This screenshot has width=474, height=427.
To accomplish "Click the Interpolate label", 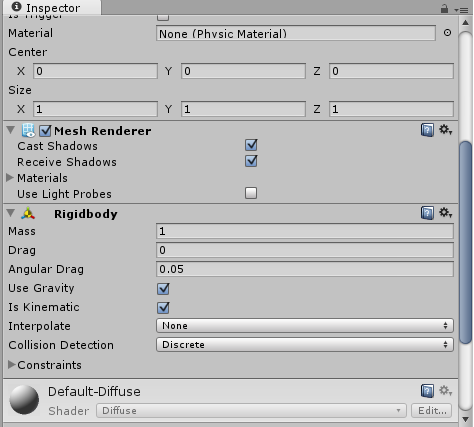I will click(x=39, y=326).
